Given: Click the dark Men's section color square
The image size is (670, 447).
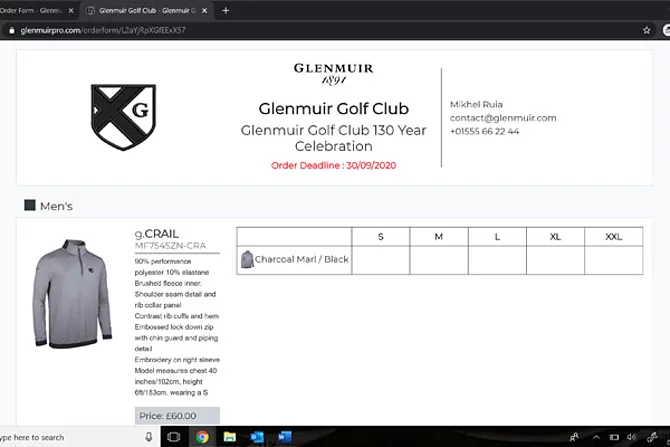Looking at the screenshot, I should [30, 205].
